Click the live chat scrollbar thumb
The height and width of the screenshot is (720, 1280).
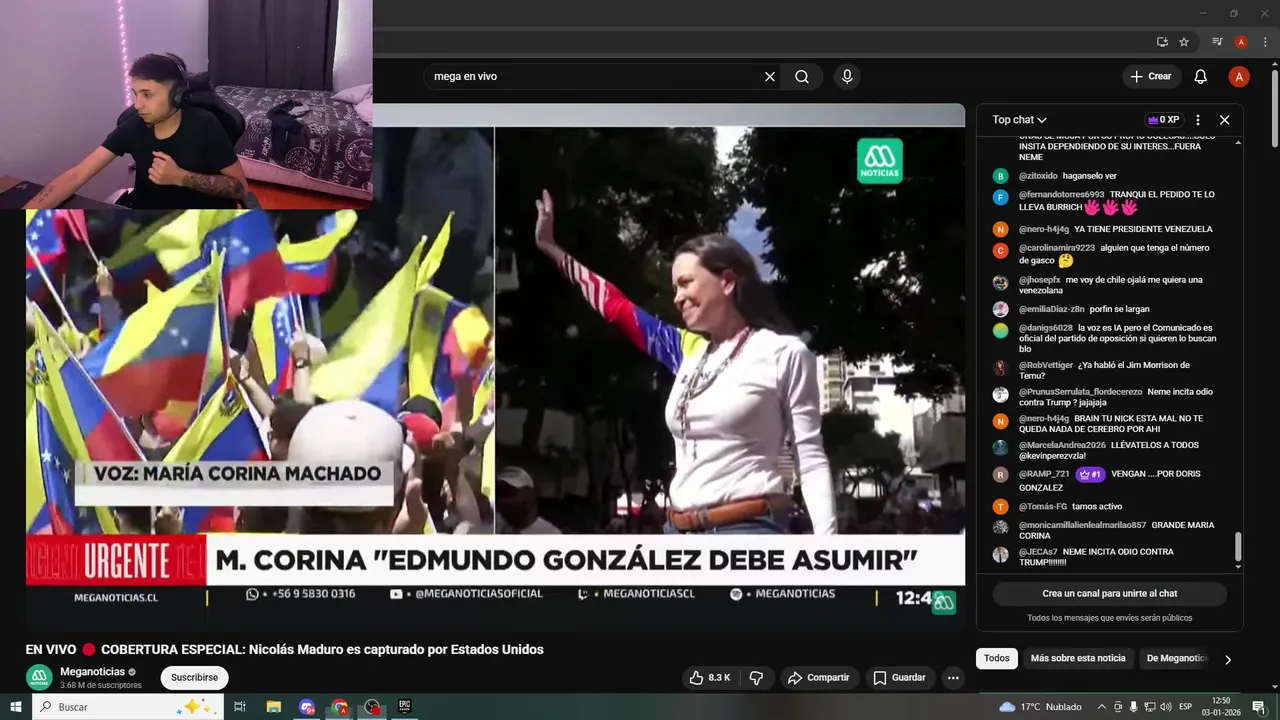tap(1238, 547)
